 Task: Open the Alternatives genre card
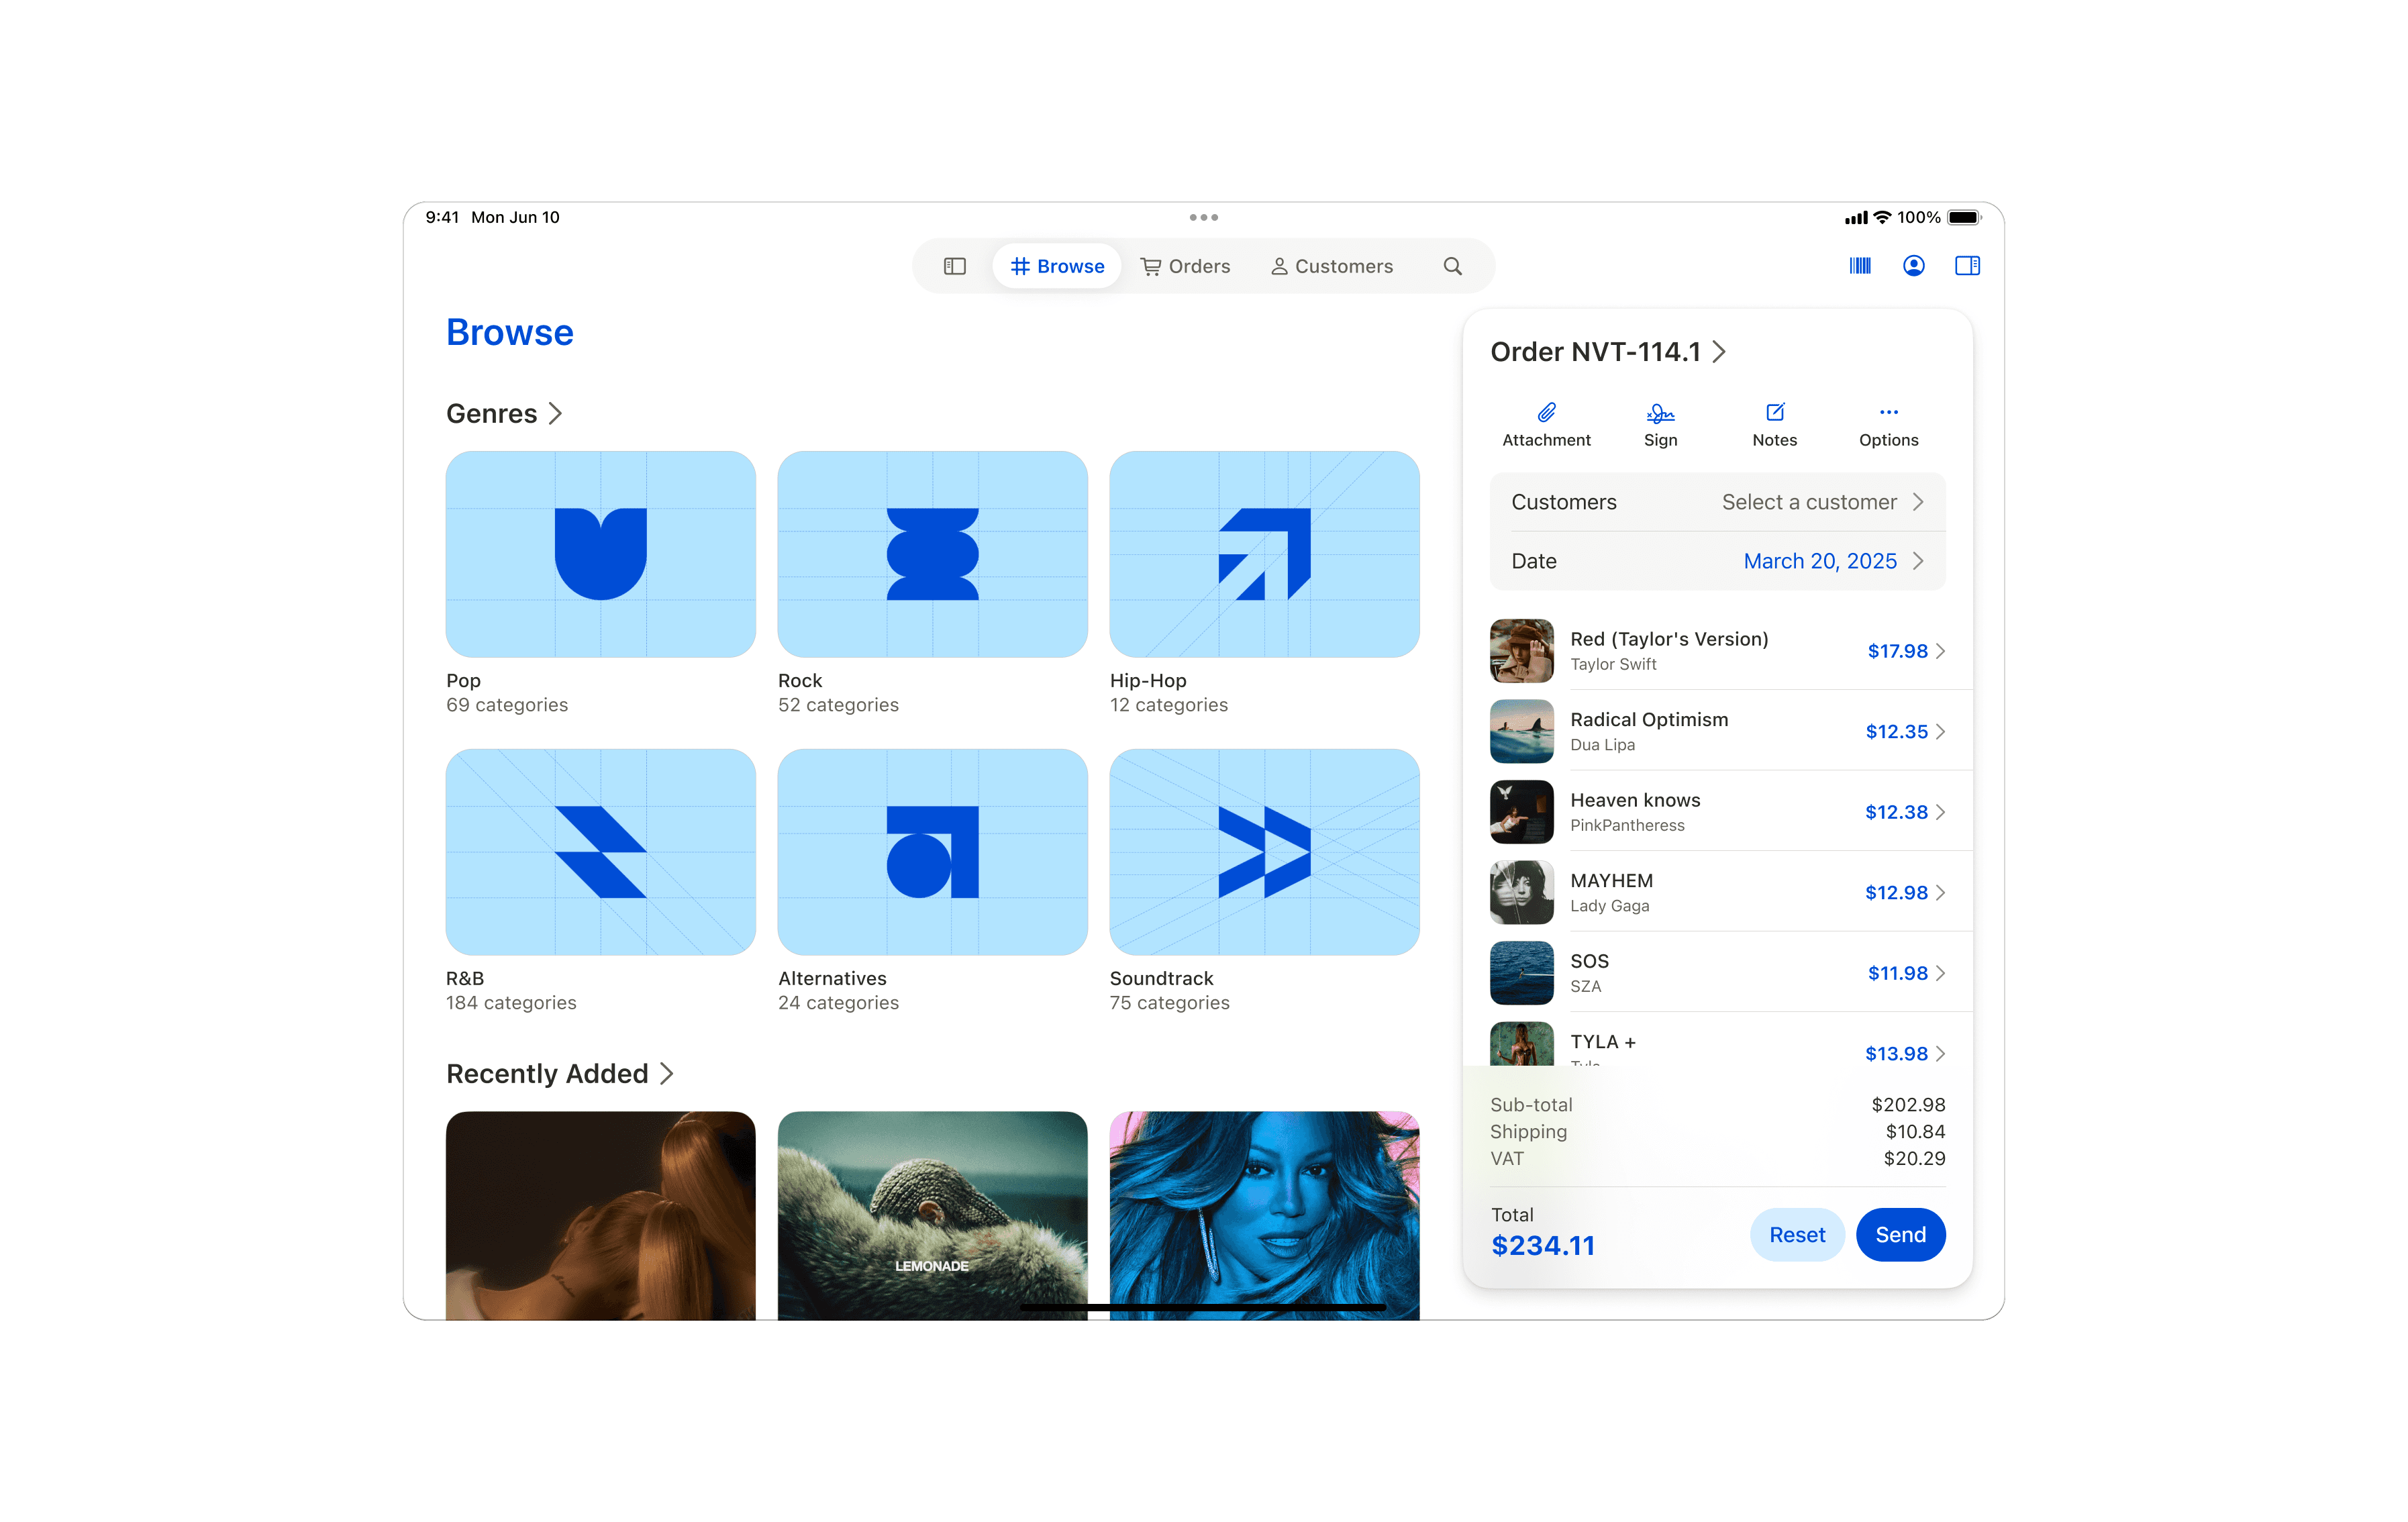coord(932,852)
